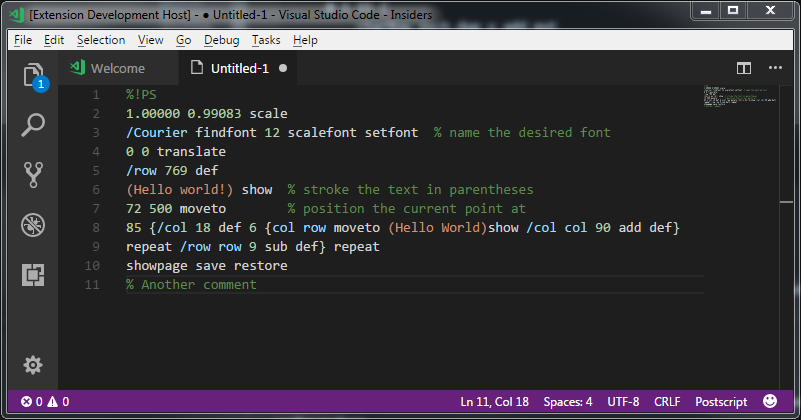Click the warnings count in status bar

click(x=58, y=402)
